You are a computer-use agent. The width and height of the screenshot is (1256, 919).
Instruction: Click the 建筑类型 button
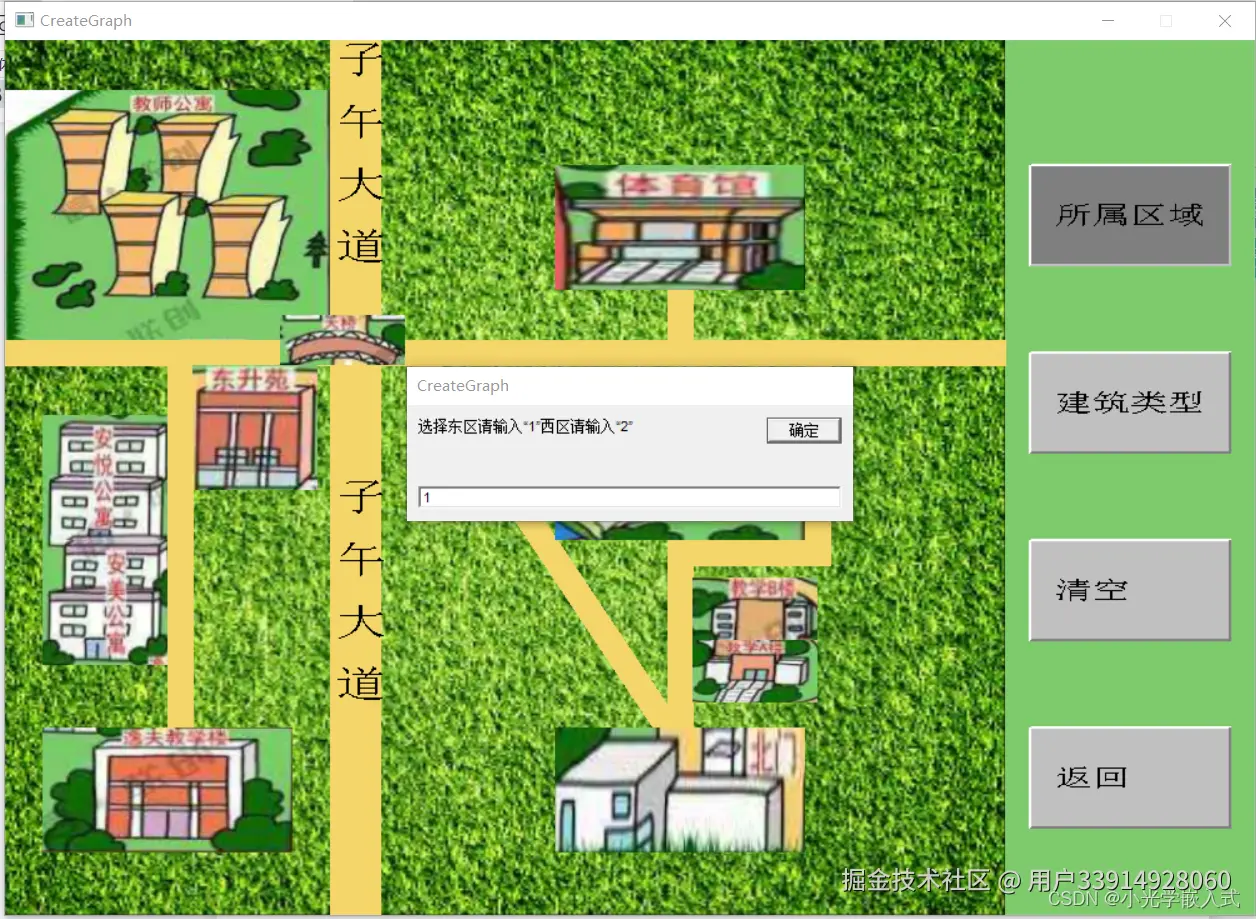[x=1128, y=403]
